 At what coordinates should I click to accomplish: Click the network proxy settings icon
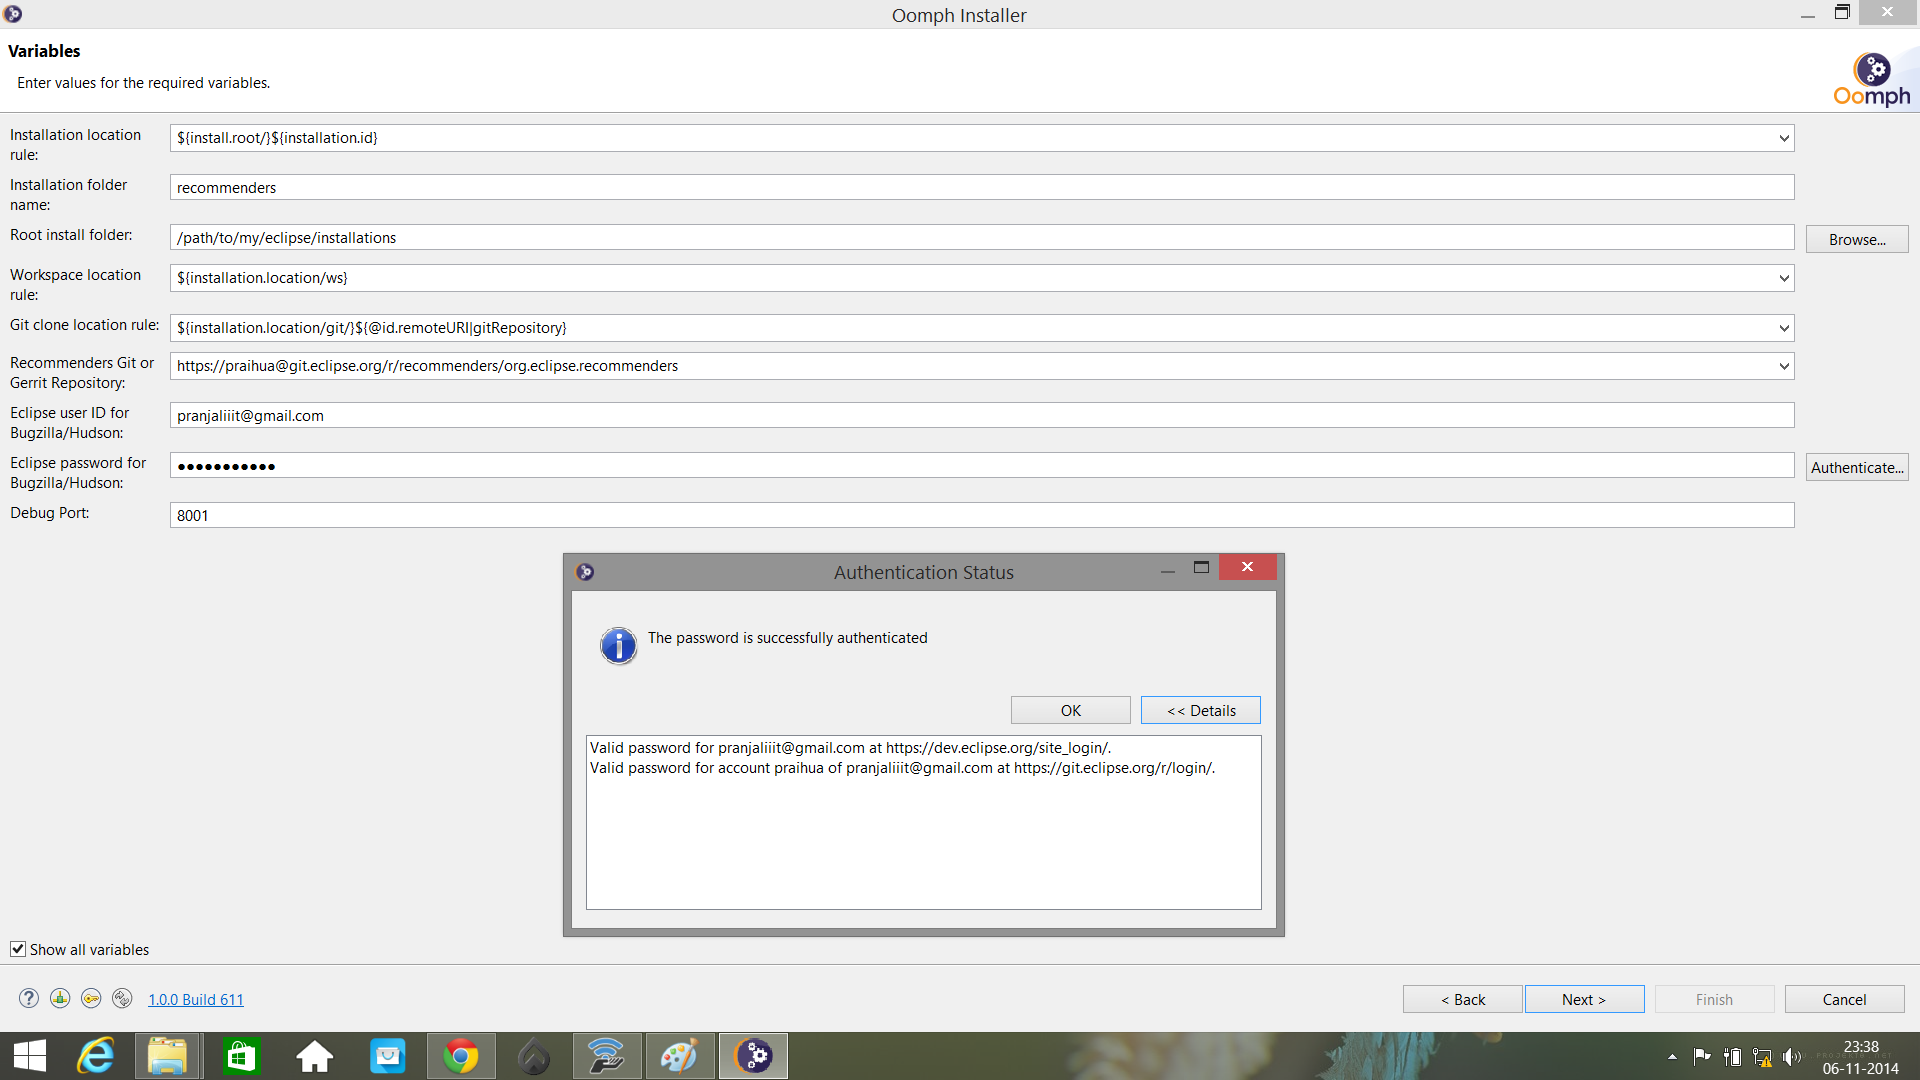(x=60, y=998)
